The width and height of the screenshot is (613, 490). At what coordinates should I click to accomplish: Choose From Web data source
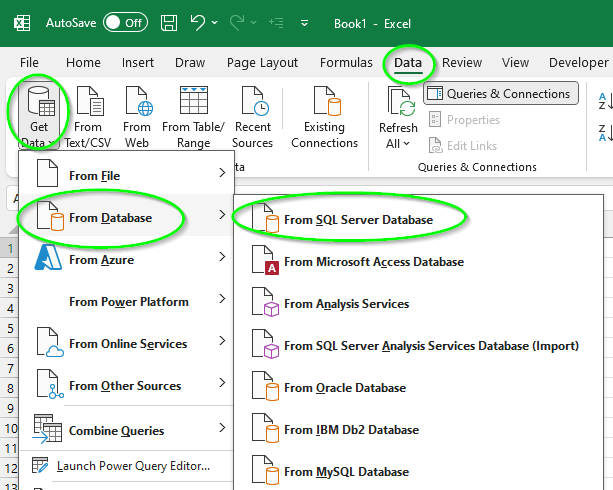(x=137, y=117)
